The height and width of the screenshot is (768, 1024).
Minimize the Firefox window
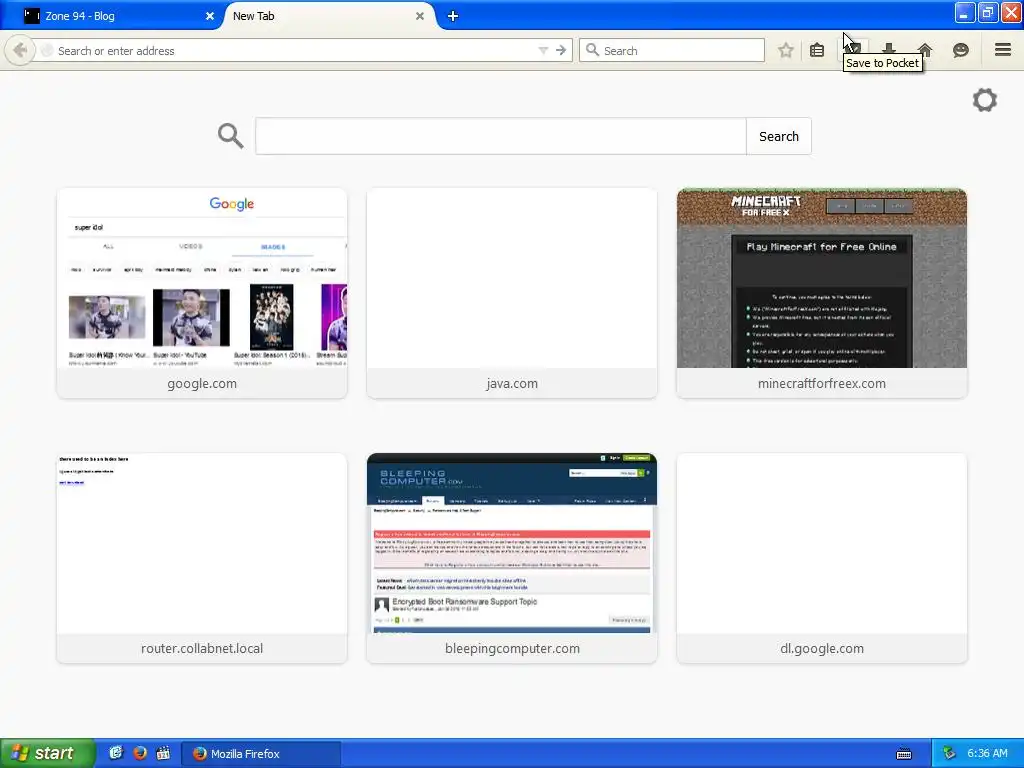[x=965, y=12]
